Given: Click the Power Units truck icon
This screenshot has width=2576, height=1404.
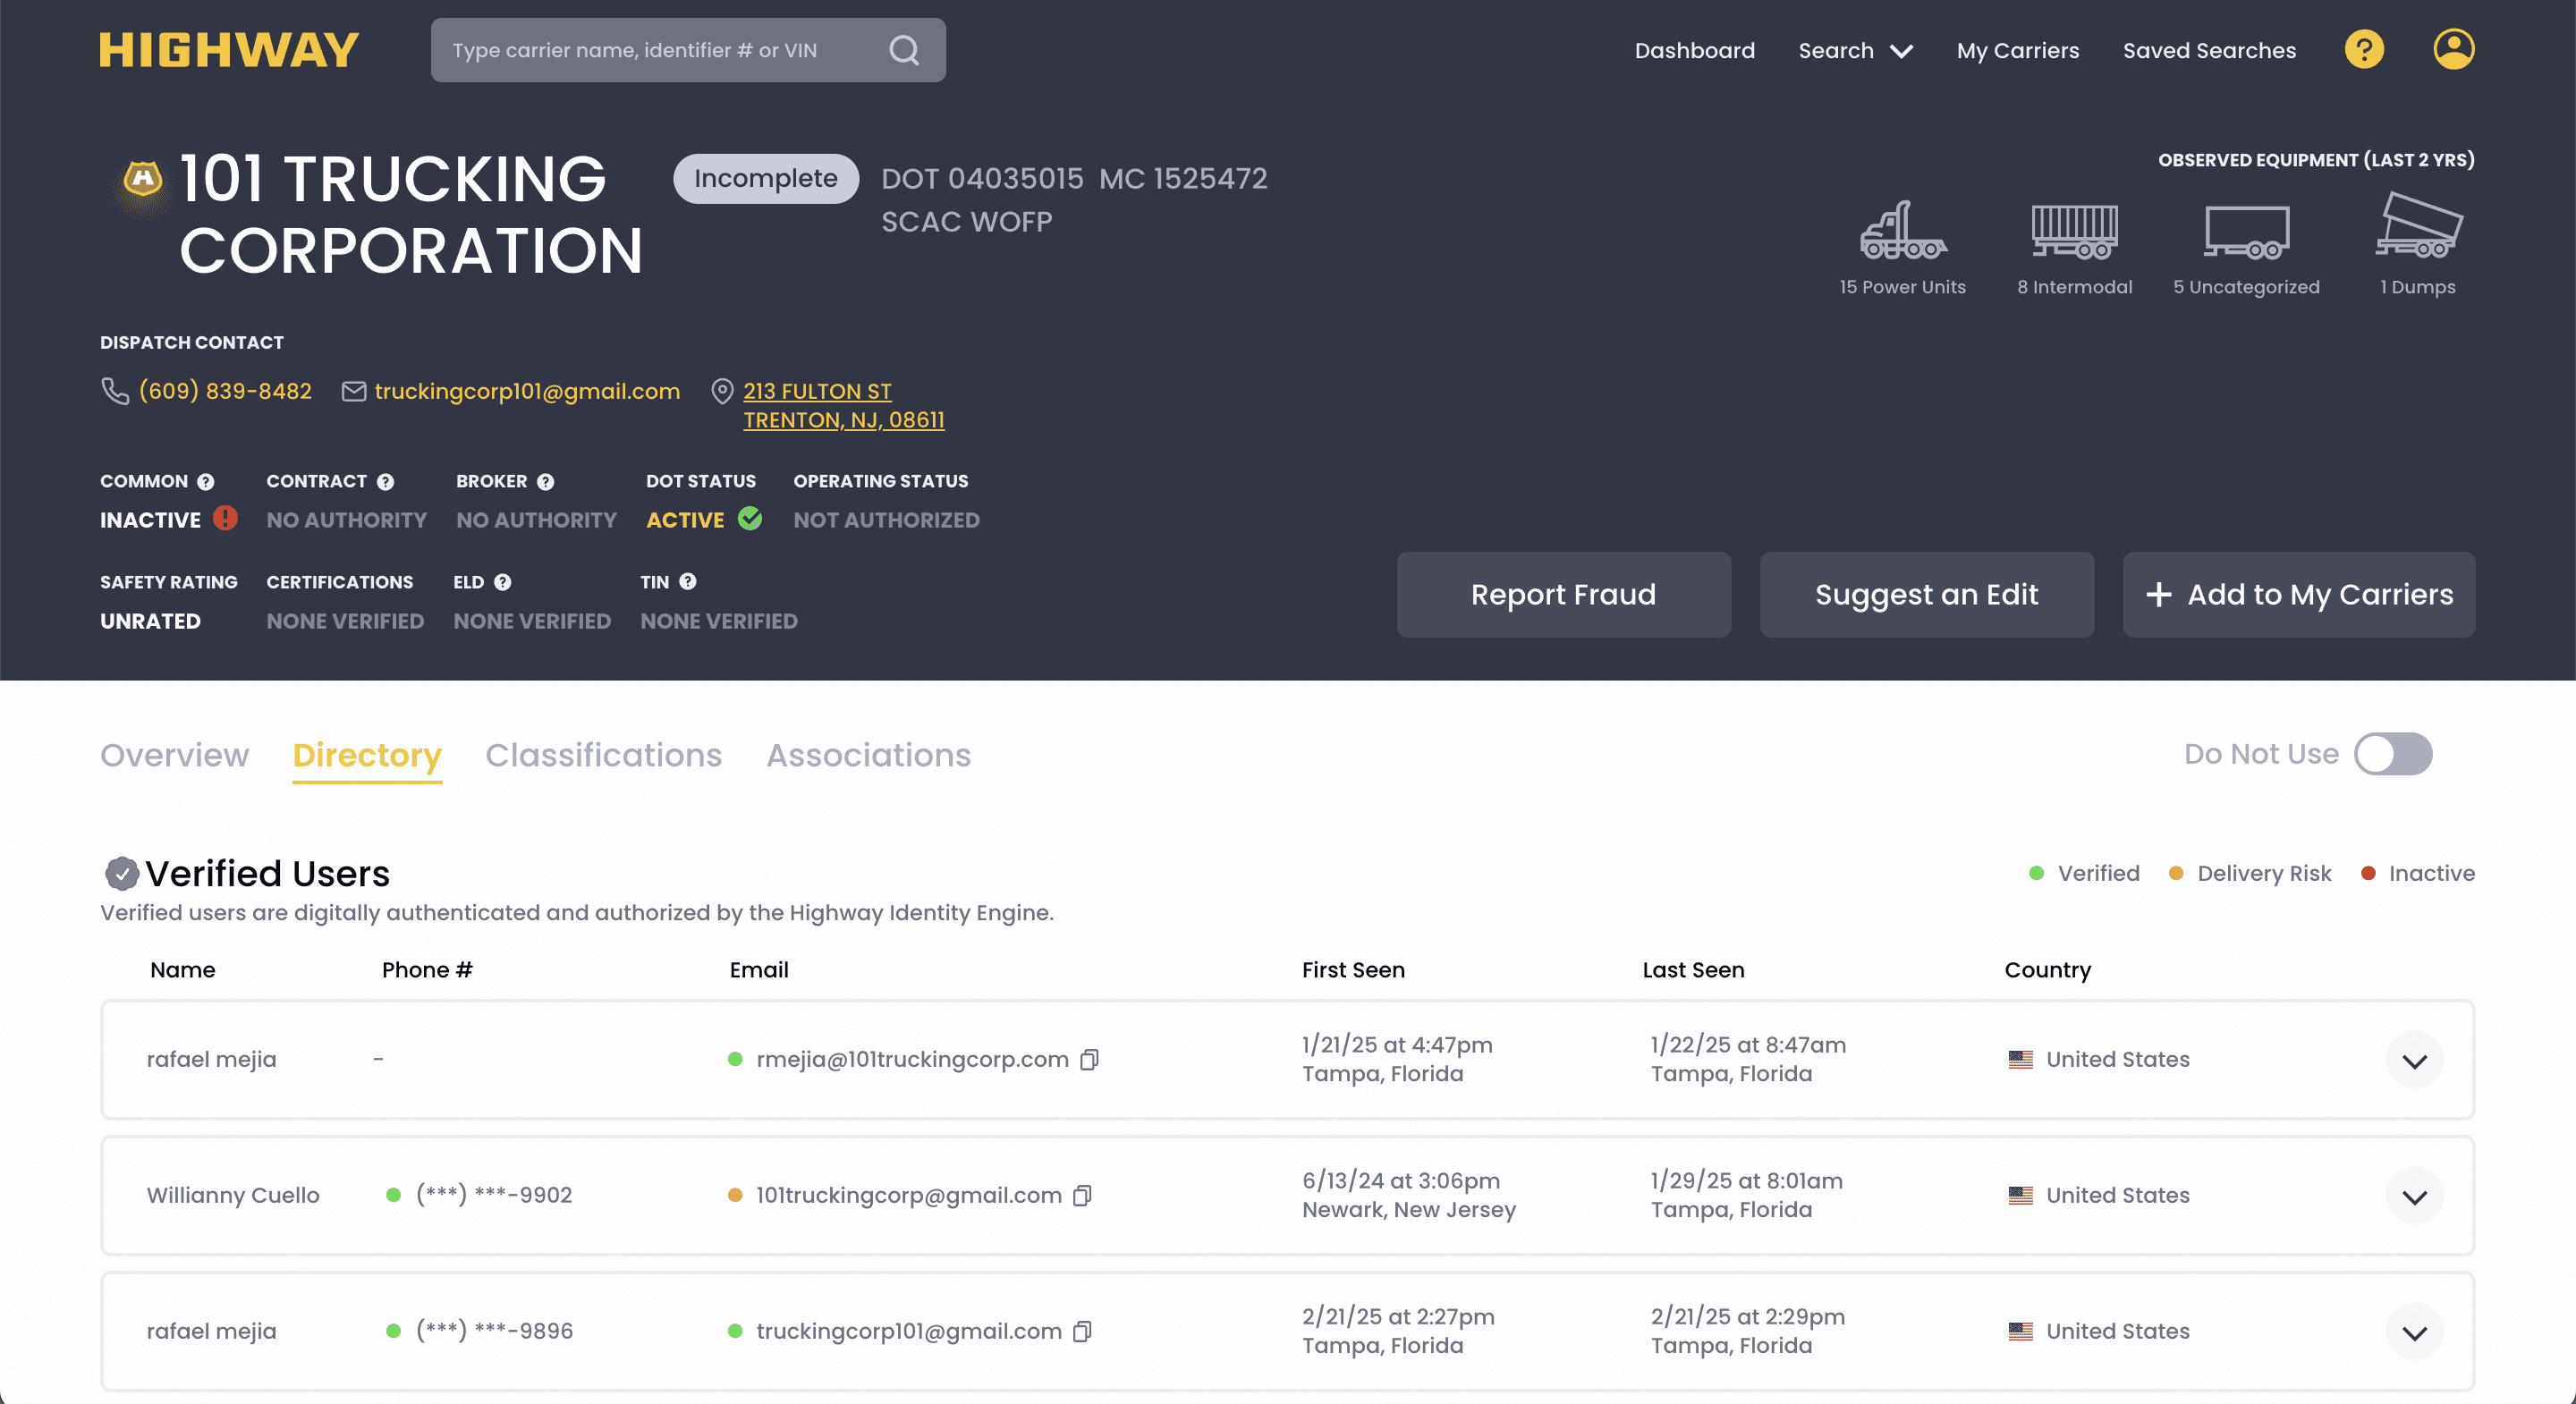Looking at the screenshot, I should [x=1902, y=230].
